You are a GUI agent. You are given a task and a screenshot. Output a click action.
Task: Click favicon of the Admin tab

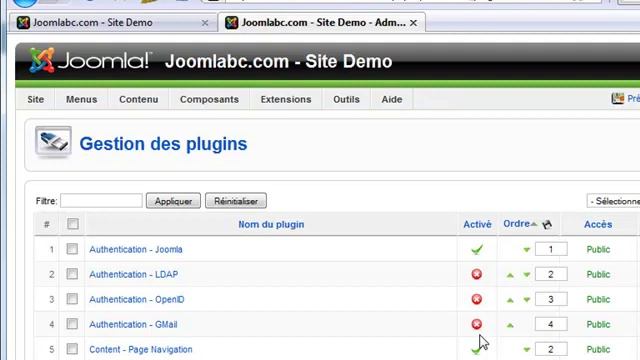[x=231, y=22]
